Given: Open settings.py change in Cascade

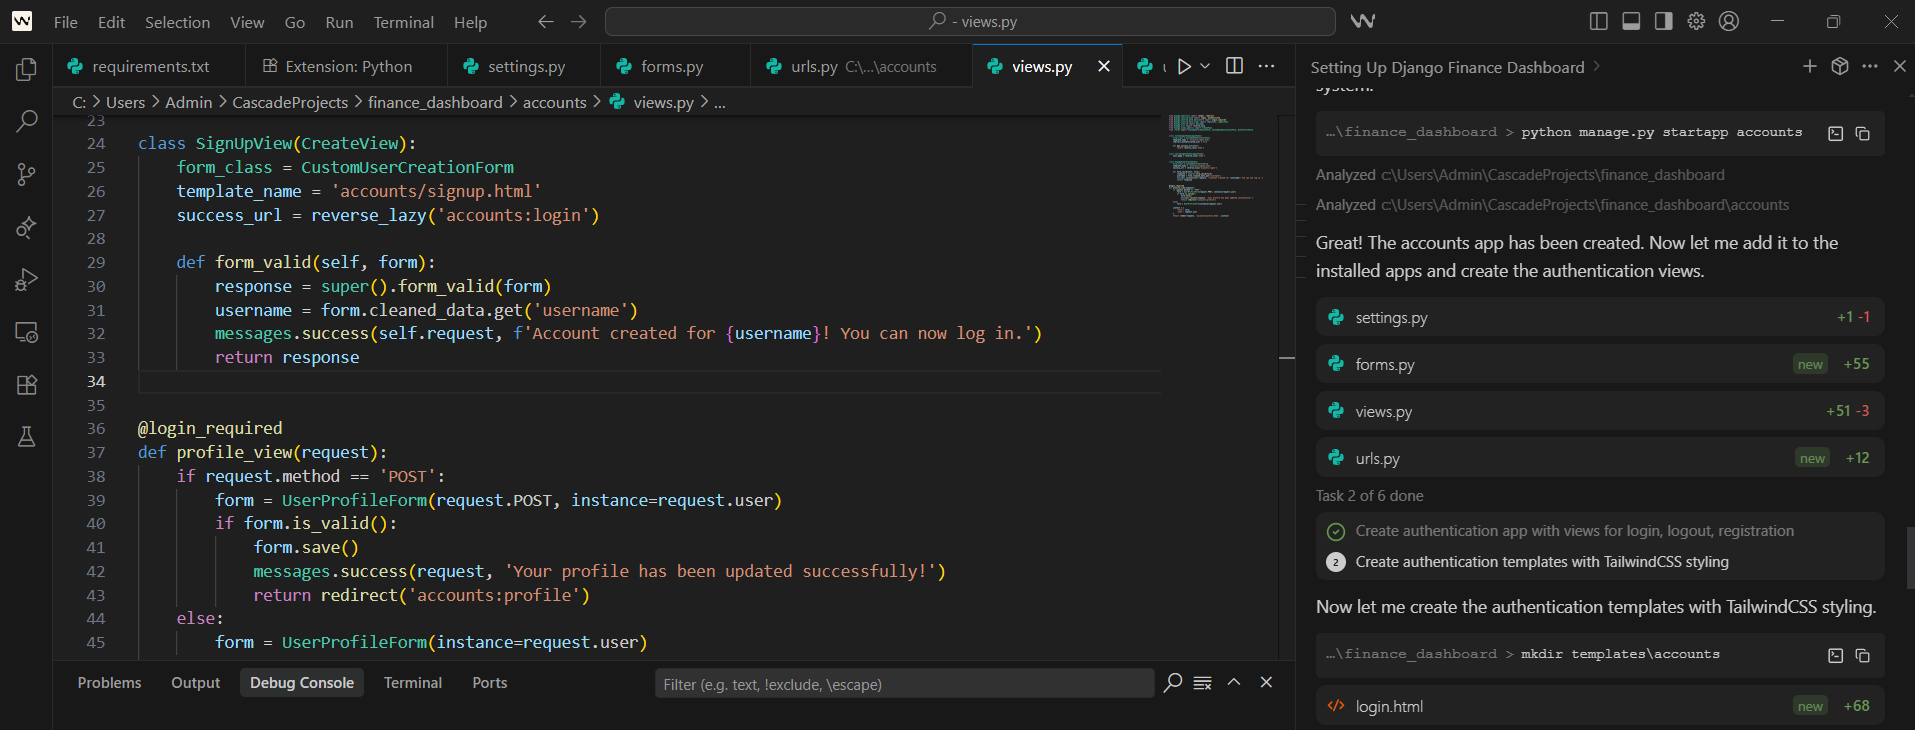Looking at the screenshot, I should [x=1600, y=317].
